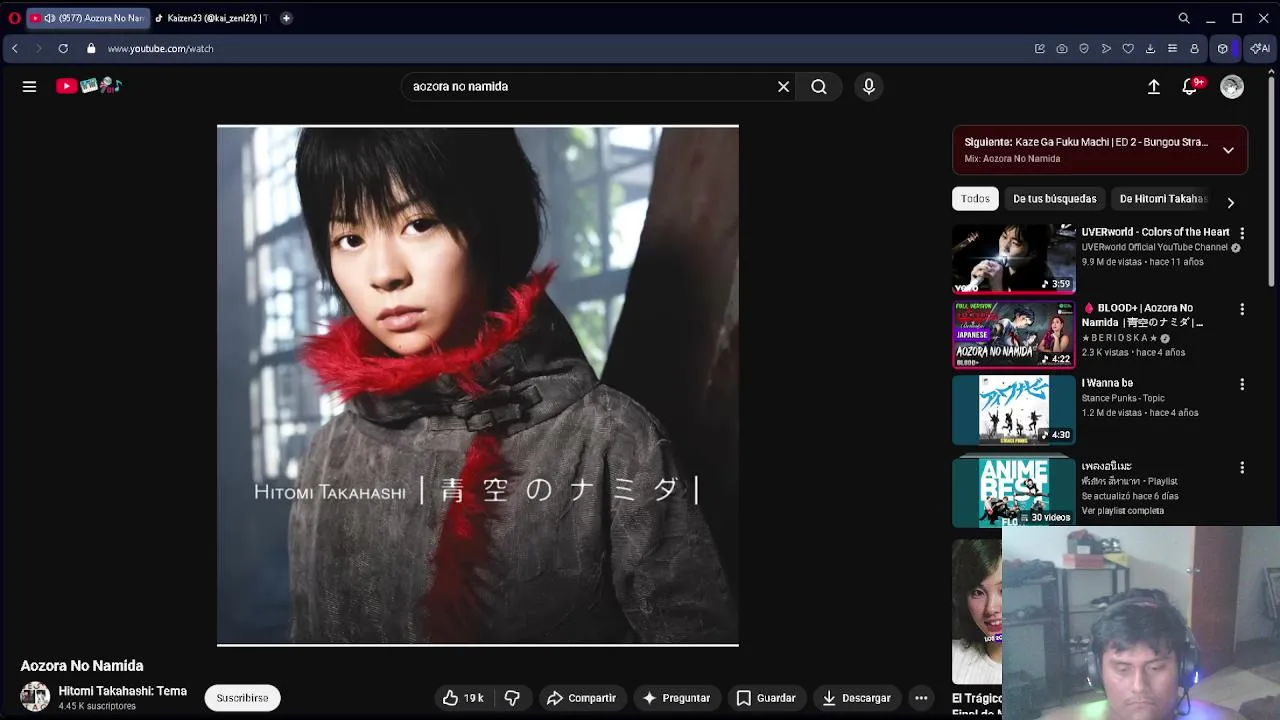Open Hitomi Takahashi: Tema channel name
Screen dimensions: 1280x720
[x=122, y=691]
